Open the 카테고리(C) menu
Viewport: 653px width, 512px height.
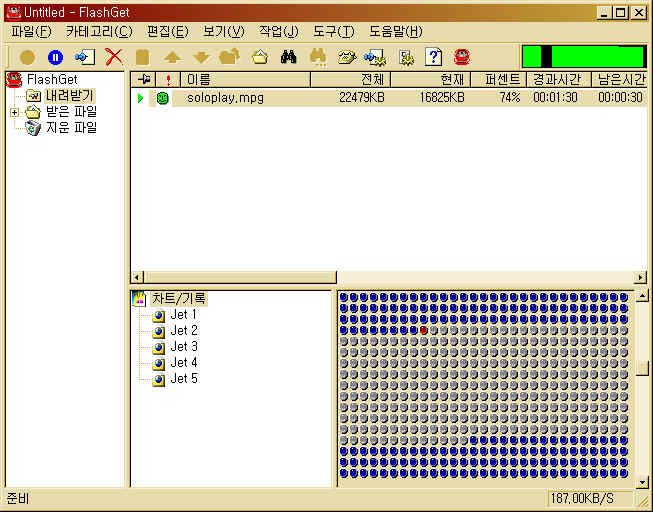[99, 31]
